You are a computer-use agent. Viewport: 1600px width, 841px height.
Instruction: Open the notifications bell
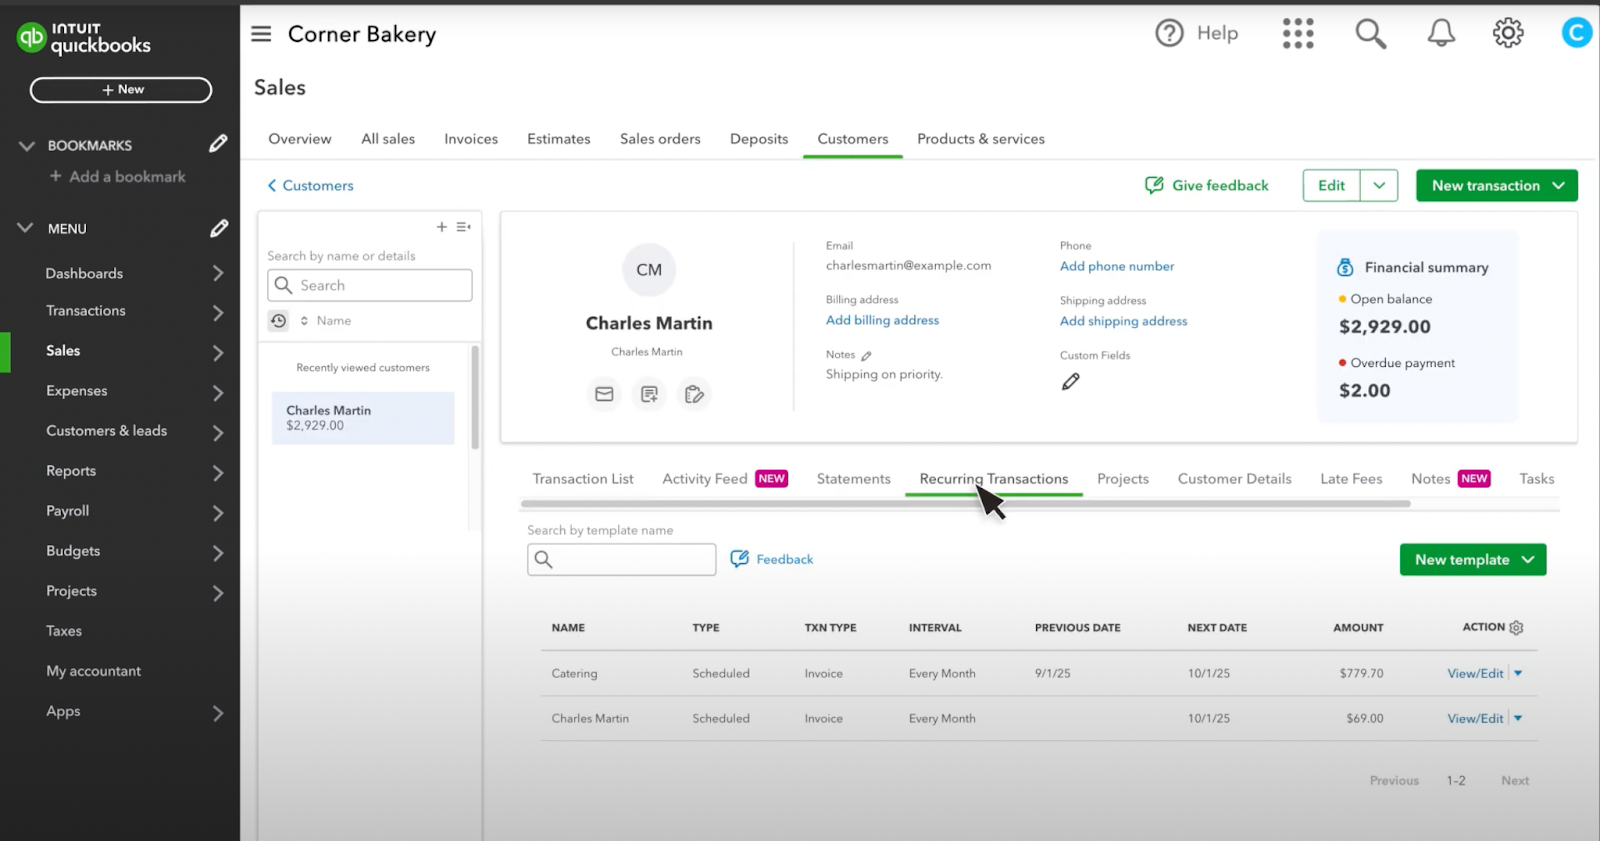(x=1441, y=33)
